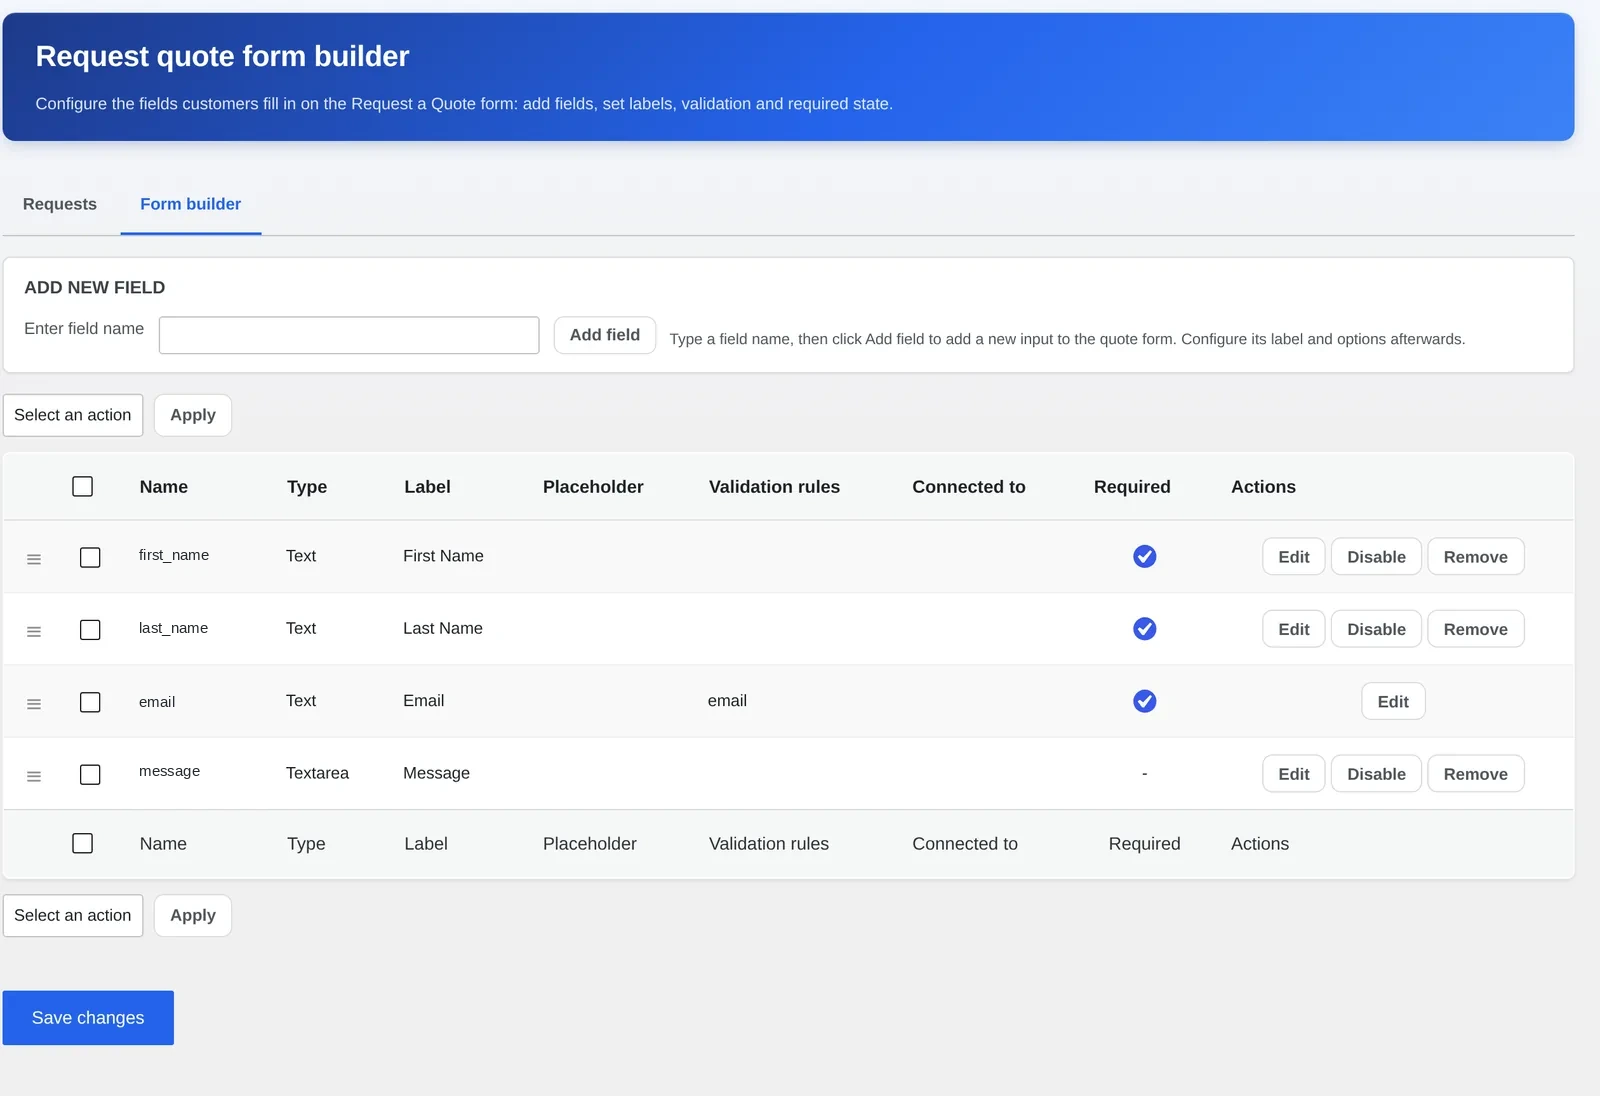The height and width of the screenshot is (1096, 1600).
Task: Click the required checkmark icon for first_name
Action: pyautogui.click(x=1145, y=556)
